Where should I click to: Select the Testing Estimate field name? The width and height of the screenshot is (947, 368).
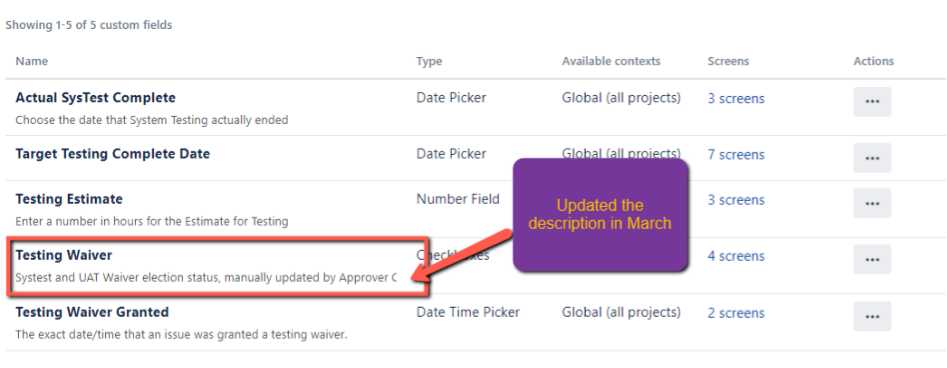coord(69,199)
